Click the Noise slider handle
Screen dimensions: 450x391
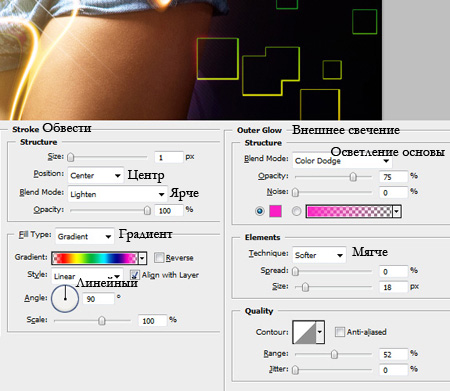click(295, 192)
